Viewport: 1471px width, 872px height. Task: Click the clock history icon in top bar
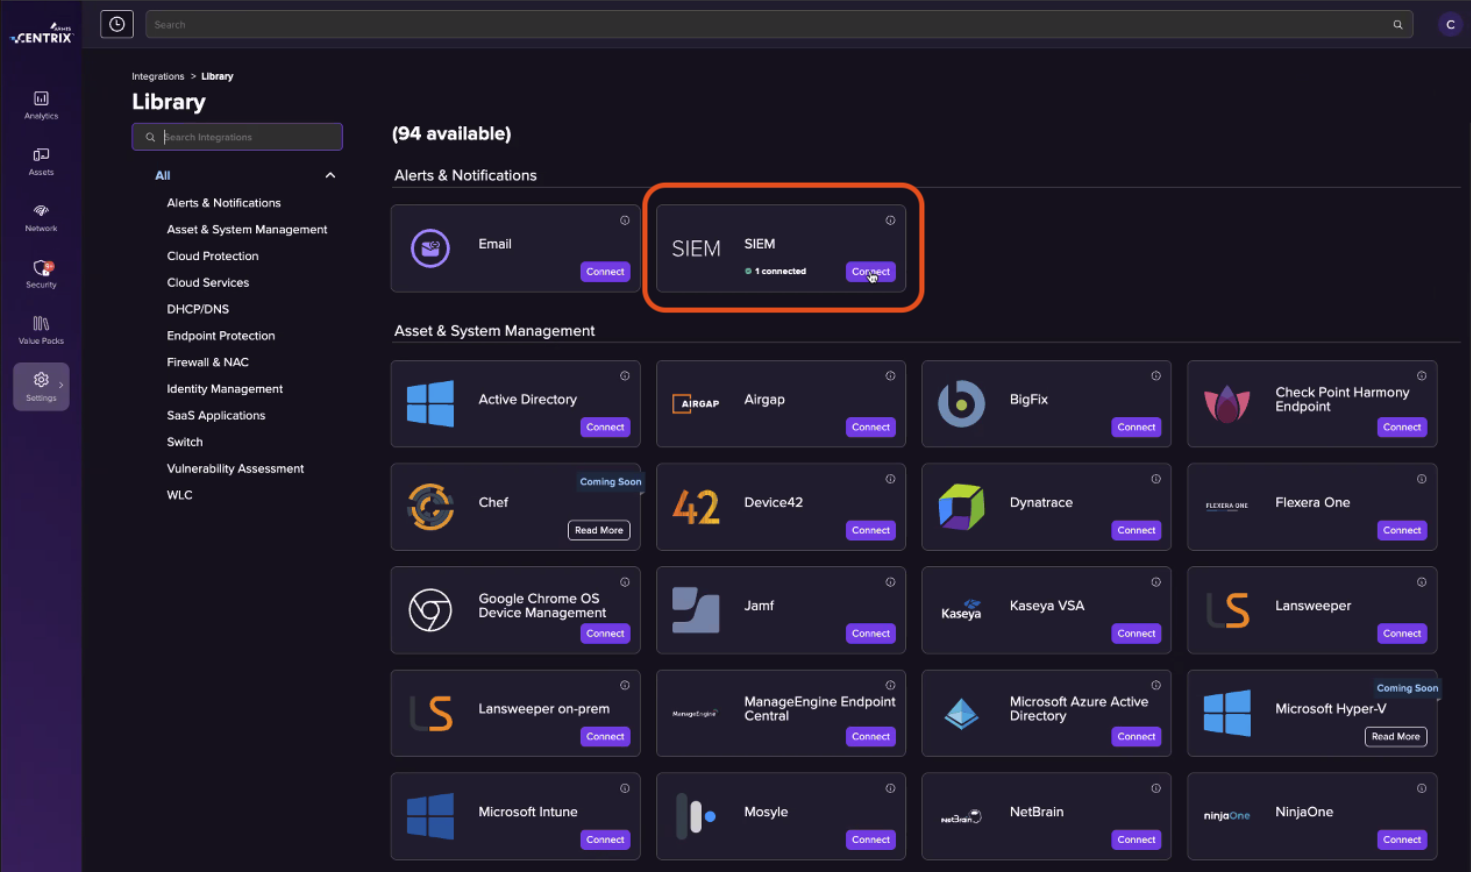[x=117, y=24]
